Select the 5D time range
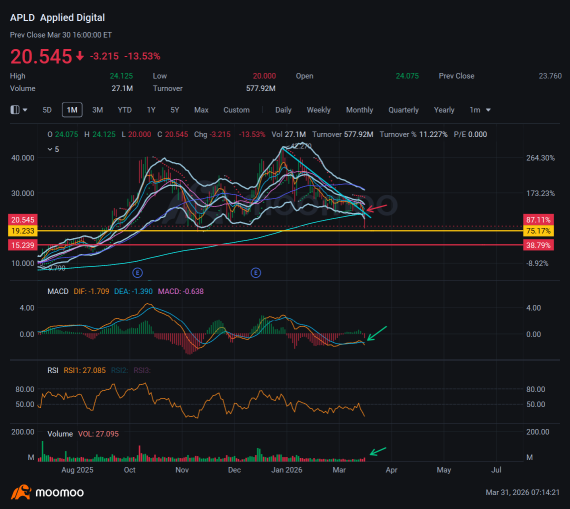 click(47, 110)
